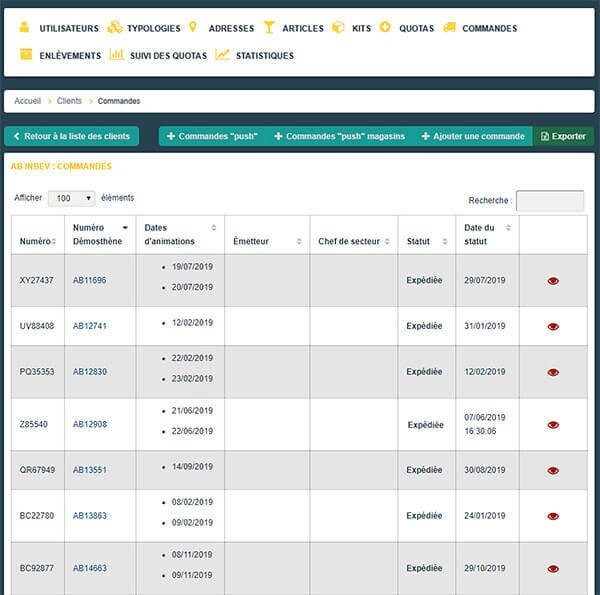Open the Typologies menu
The height and width of the screenshot is (595, 600).
[153, 28]
